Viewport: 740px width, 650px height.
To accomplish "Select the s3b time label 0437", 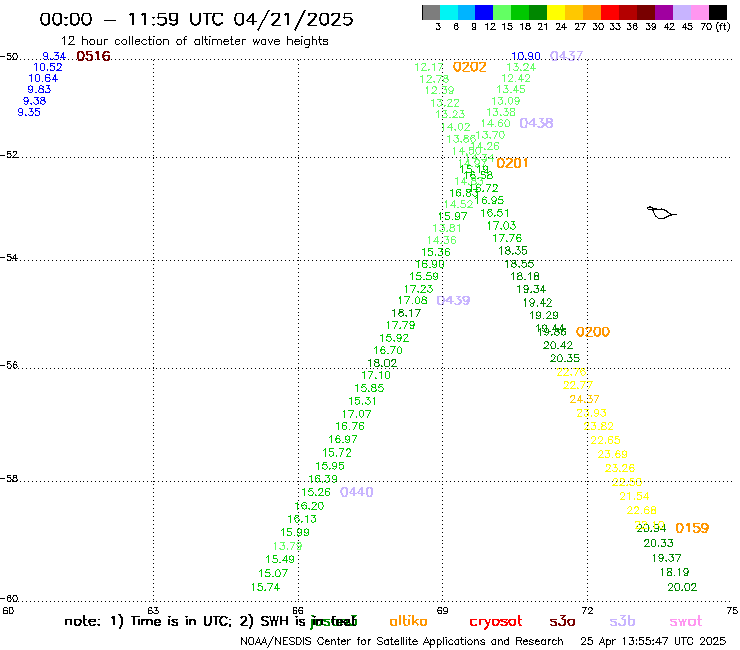I will pyautogui.click(x=566, y=56).
